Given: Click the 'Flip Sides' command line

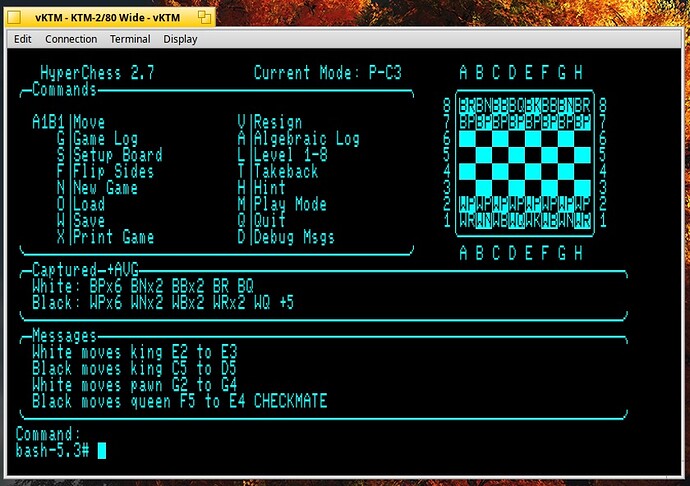Looking at the screenshot, I should point(106,171).
